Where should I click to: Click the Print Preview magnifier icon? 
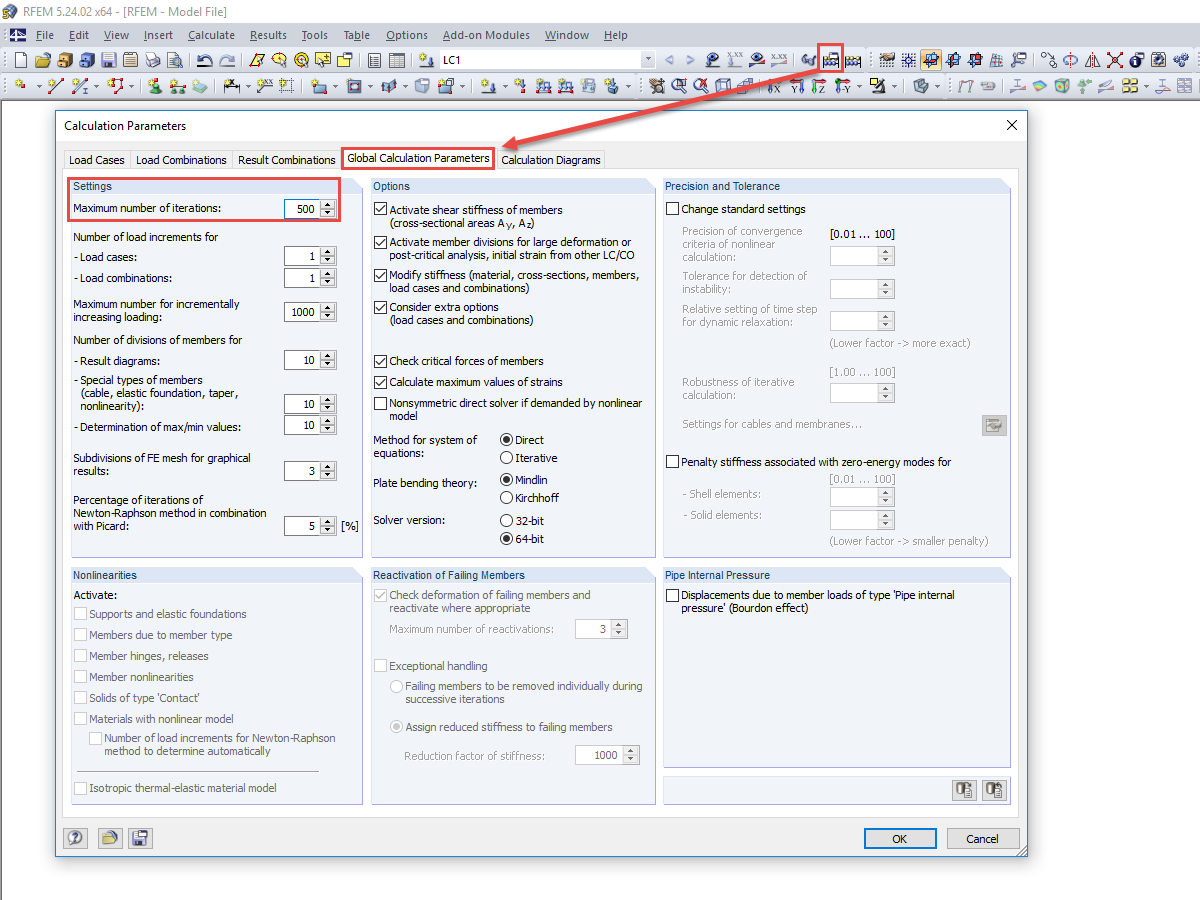point(175,60)
